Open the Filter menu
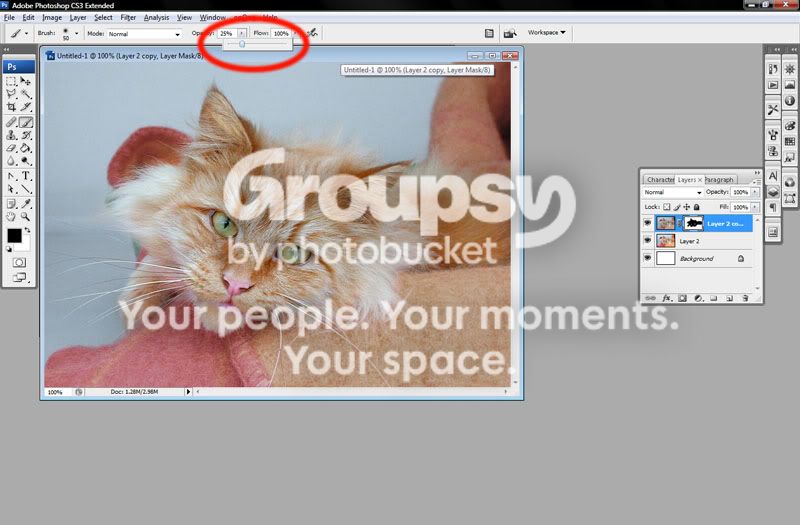Screen dimensions: 800x525 coord(128,17)
